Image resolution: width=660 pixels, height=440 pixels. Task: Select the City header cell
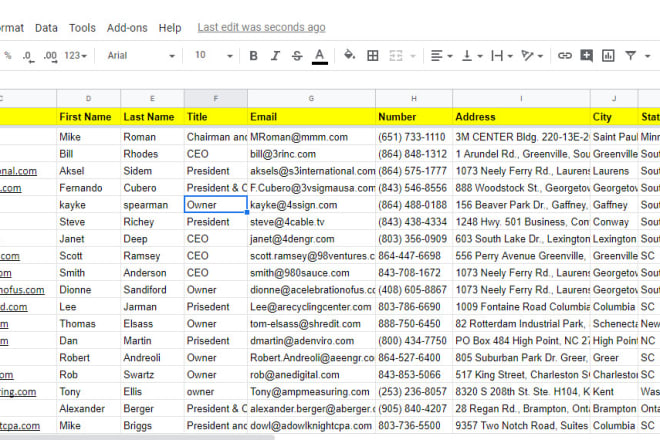[x=614, y=117]
